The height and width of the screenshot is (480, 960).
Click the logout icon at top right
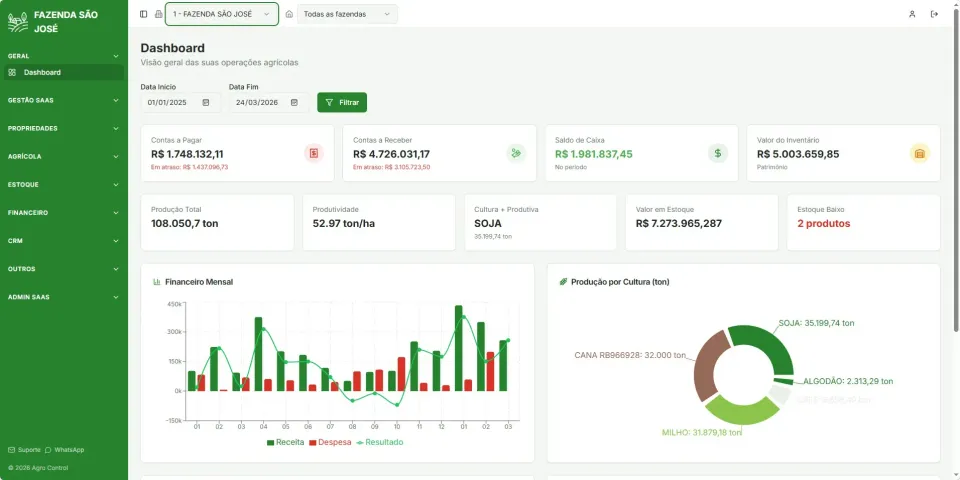pyautogui.click(x=934, y=14)
